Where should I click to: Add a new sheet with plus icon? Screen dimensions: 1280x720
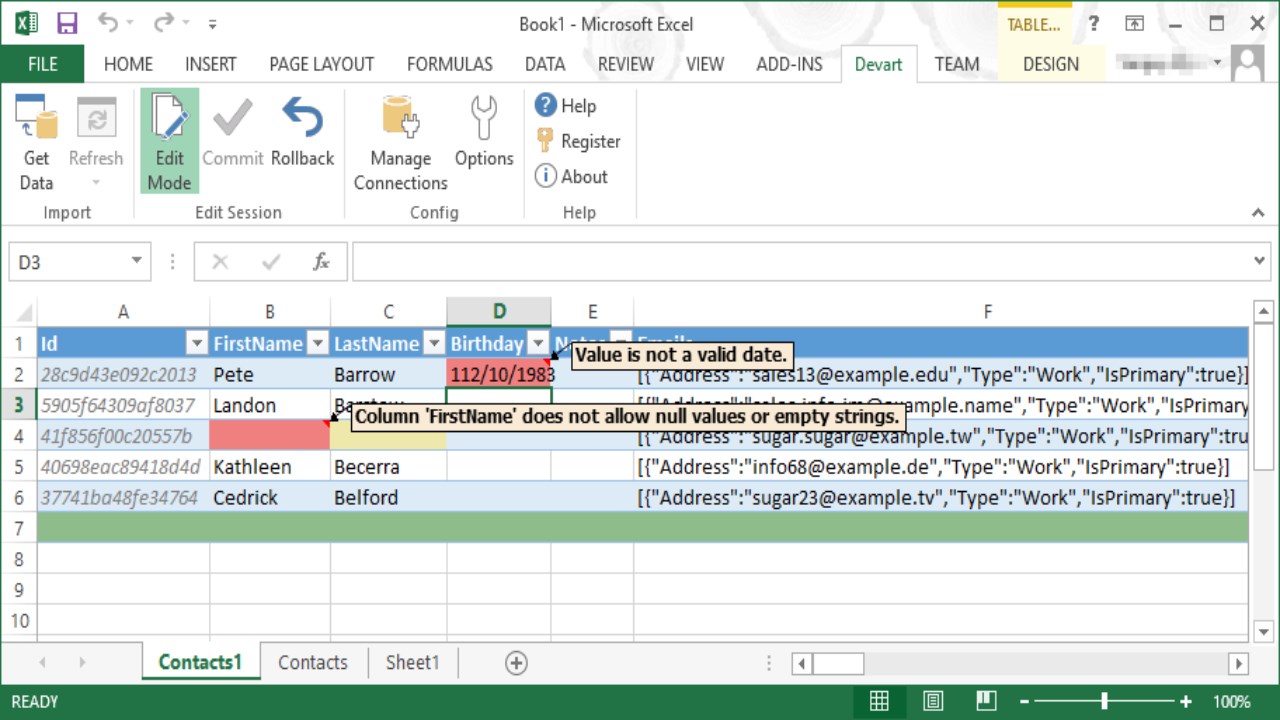click(x=516, y=662)
